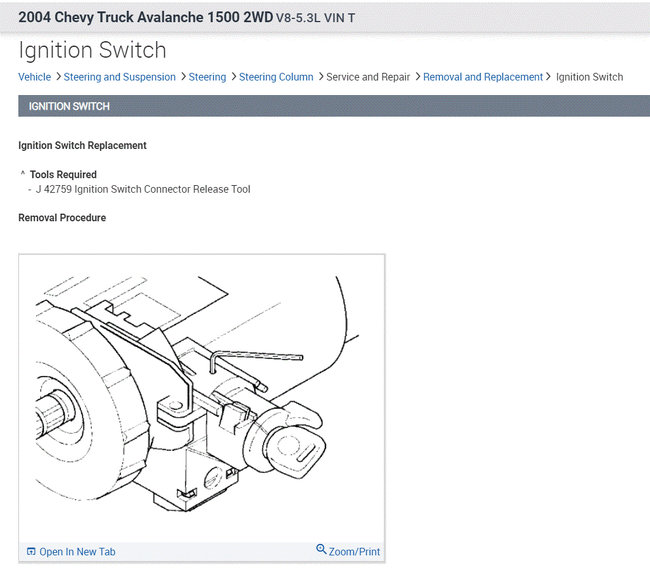Click the Tools Required label

[x=63, y=175]
